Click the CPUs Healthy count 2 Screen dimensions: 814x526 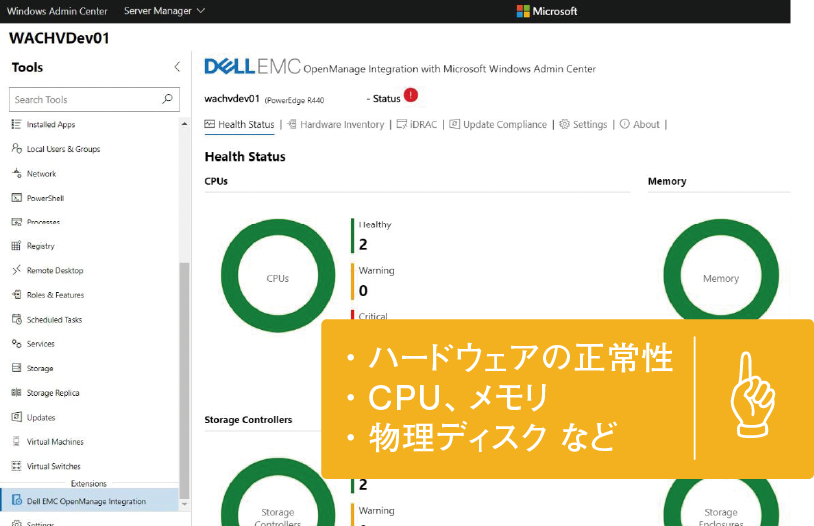pos(363,244)
